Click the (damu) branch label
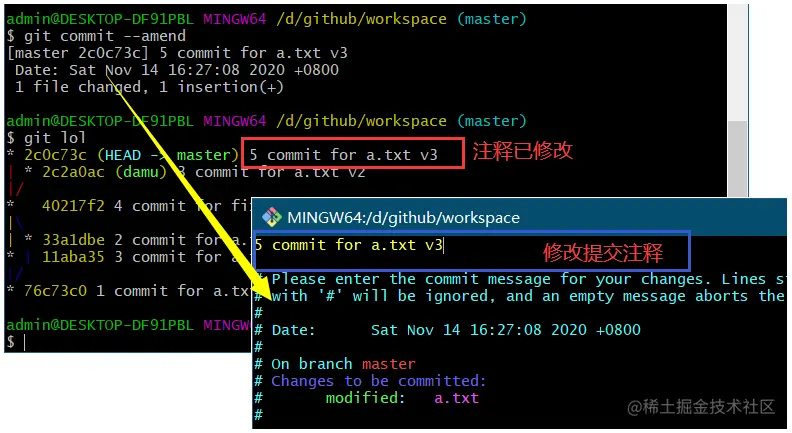The width and height of the screenshot is (792, 433). tap(141, 172)
